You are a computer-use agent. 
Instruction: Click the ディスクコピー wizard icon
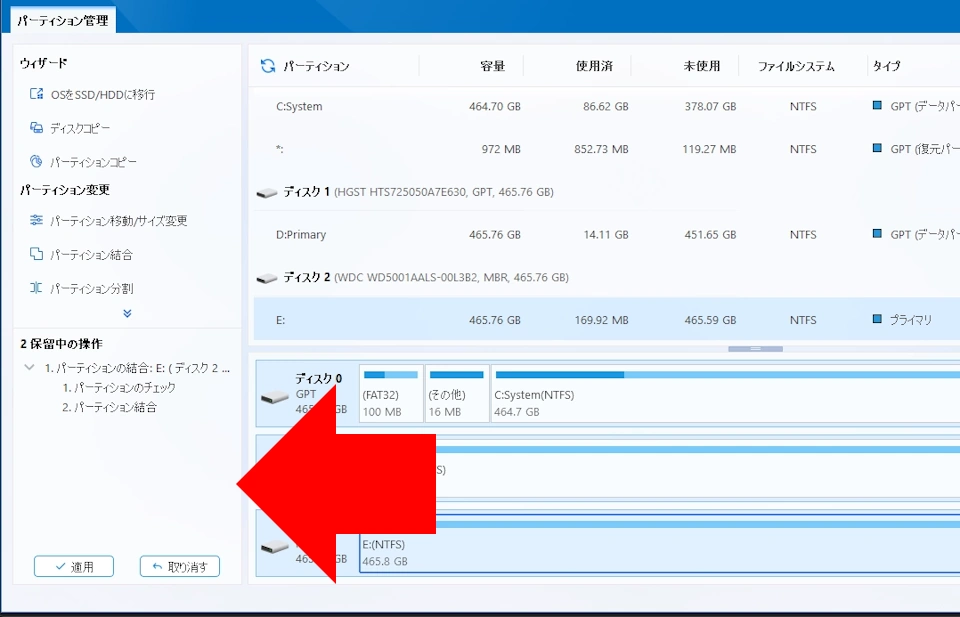click(x=36, y=127)
